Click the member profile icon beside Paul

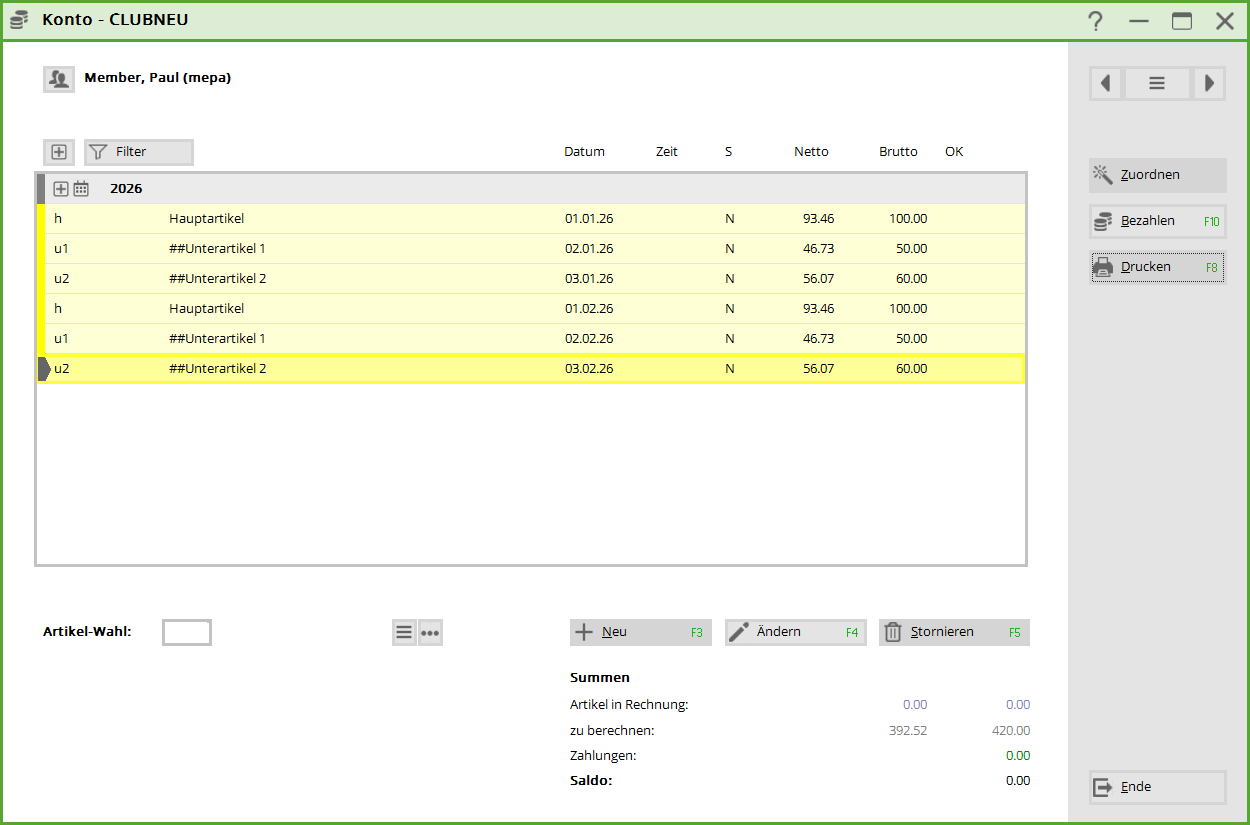click(x=59, y=79)
